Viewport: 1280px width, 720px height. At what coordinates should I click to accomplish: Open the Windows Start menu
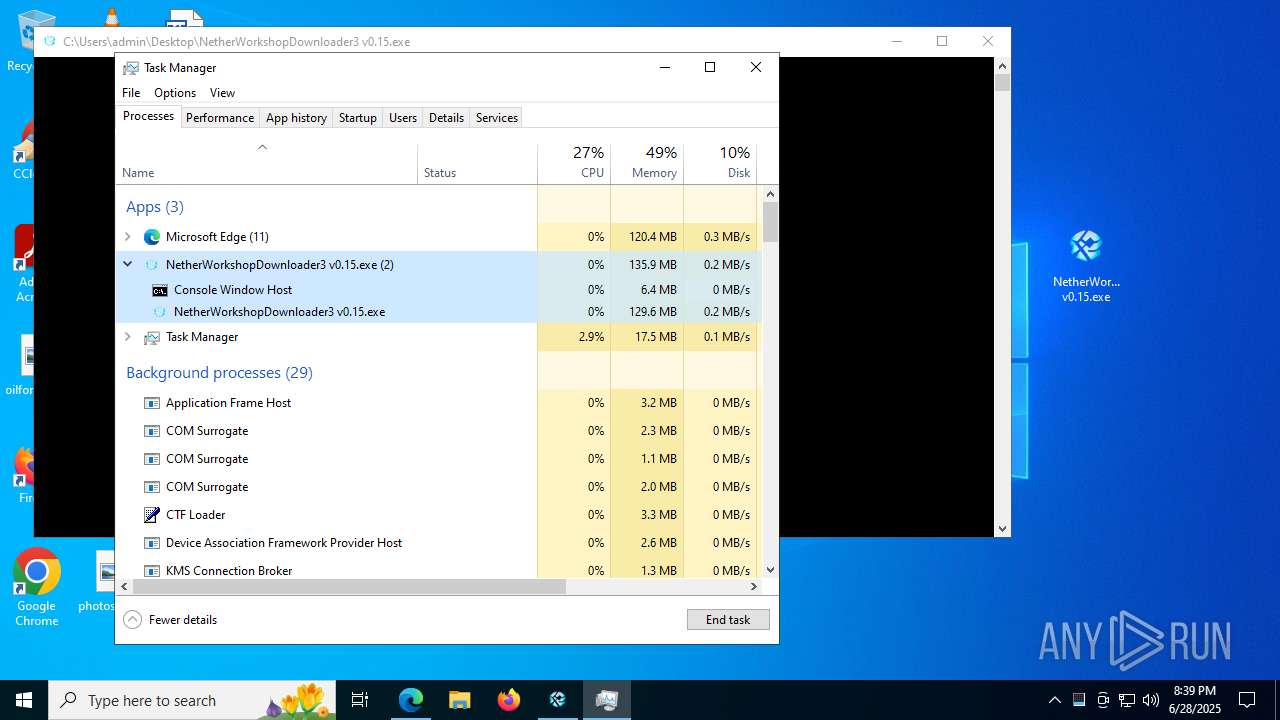[24, 700]
